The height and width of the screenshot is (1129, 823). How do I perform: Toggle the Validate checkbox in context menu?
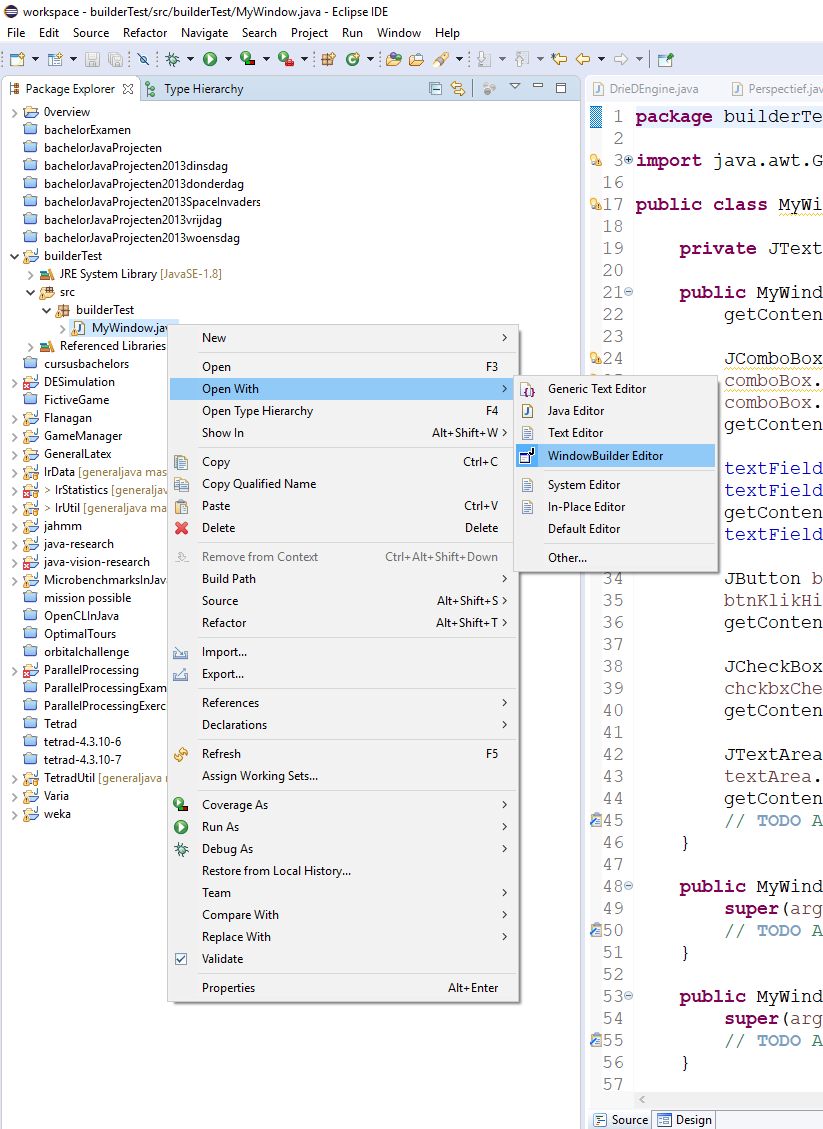point(181,959)
